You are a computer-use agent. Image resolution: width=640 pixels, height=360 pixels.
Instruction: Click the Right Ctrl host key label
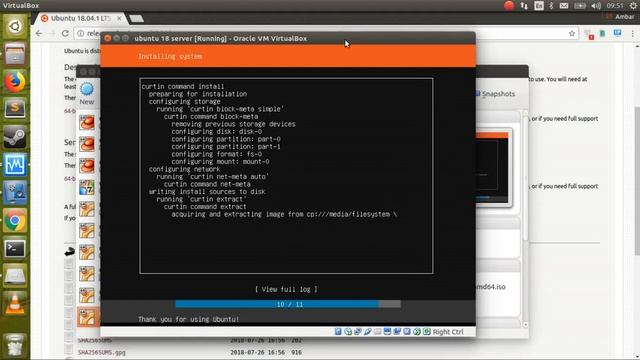[448, 332]
